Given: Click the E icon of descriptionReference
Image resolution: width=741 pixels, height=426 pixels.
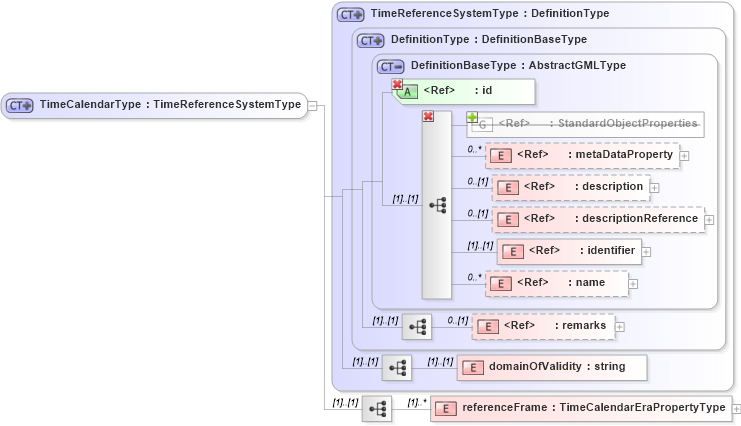Looking at the screenshot, I should tap(508, 220).
